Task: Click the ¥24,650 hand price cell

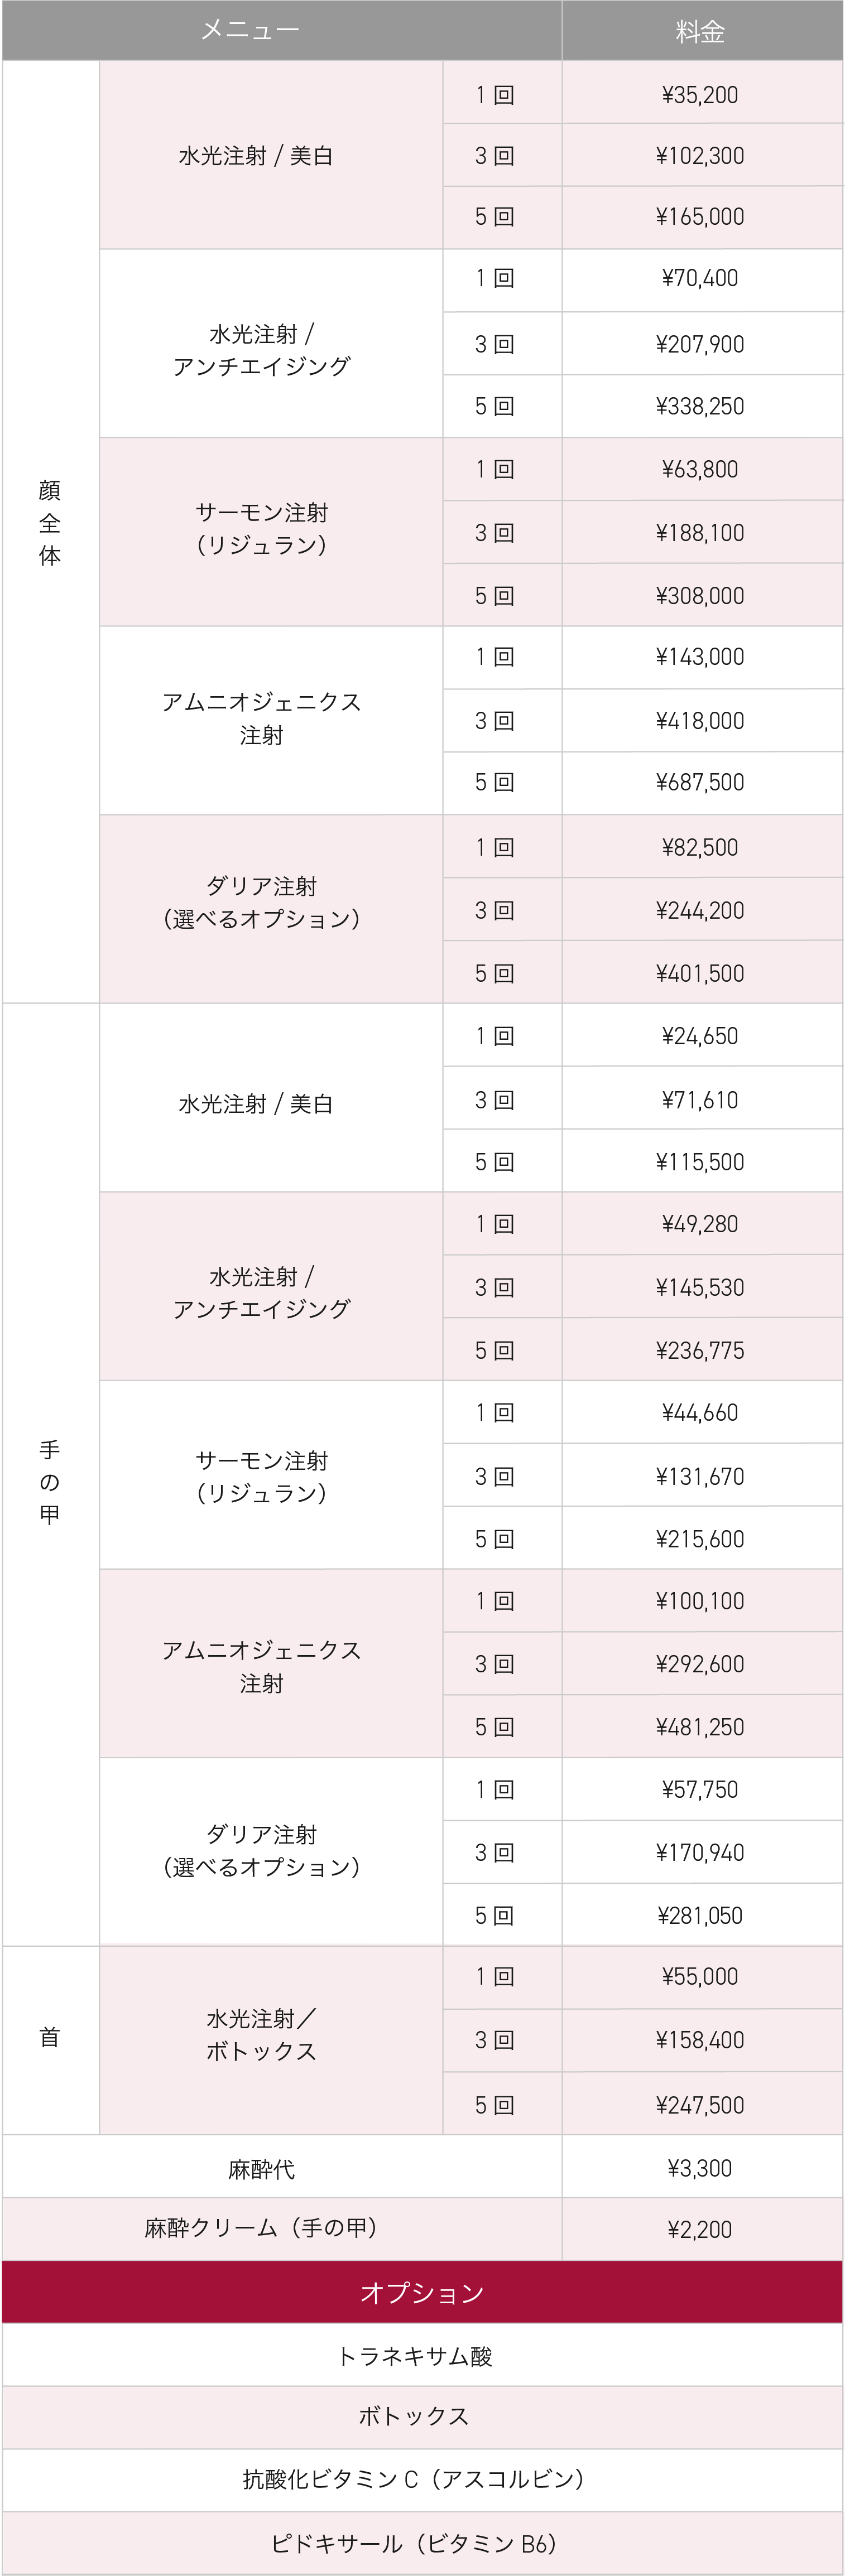Action: click(x=702, y=1035)
